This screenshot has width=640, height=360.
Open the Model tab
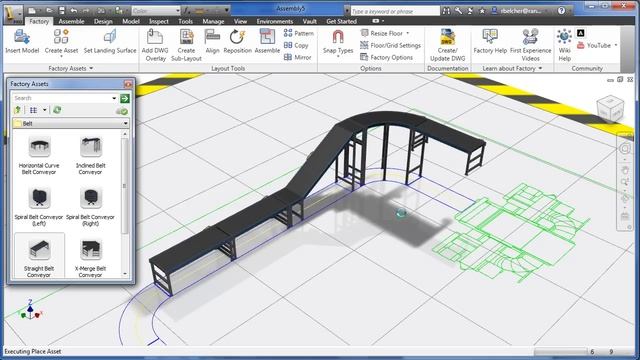coord(131,21)
